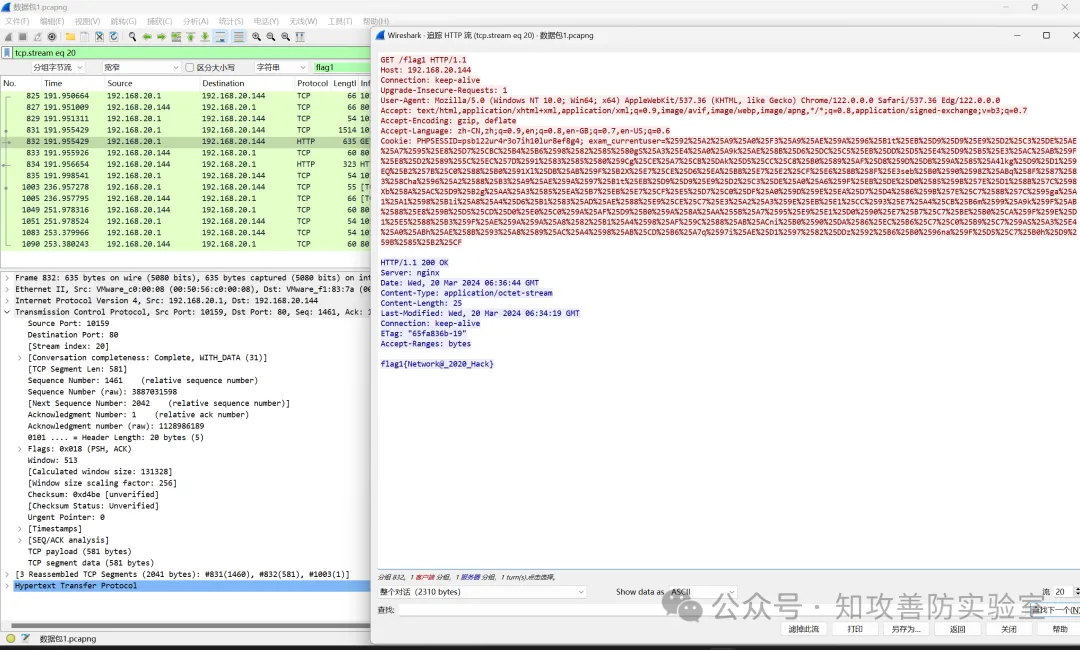Go back in packet history (left arrow)
This screenshot has height=650, width=1080.
pos(147,36)
